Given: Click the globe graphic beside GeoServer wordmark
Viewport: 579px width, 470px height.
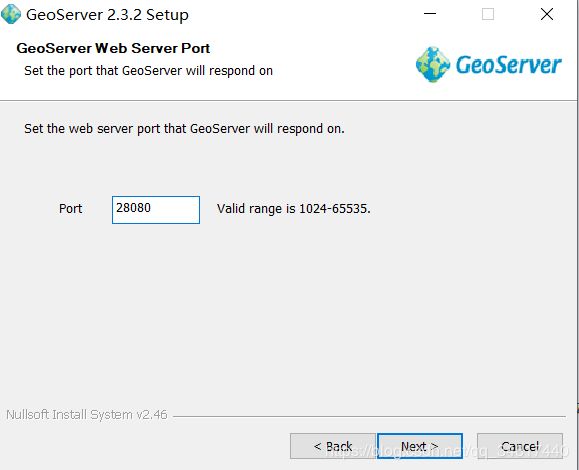Looking at the screenshot, I should [x=433, y=65].
